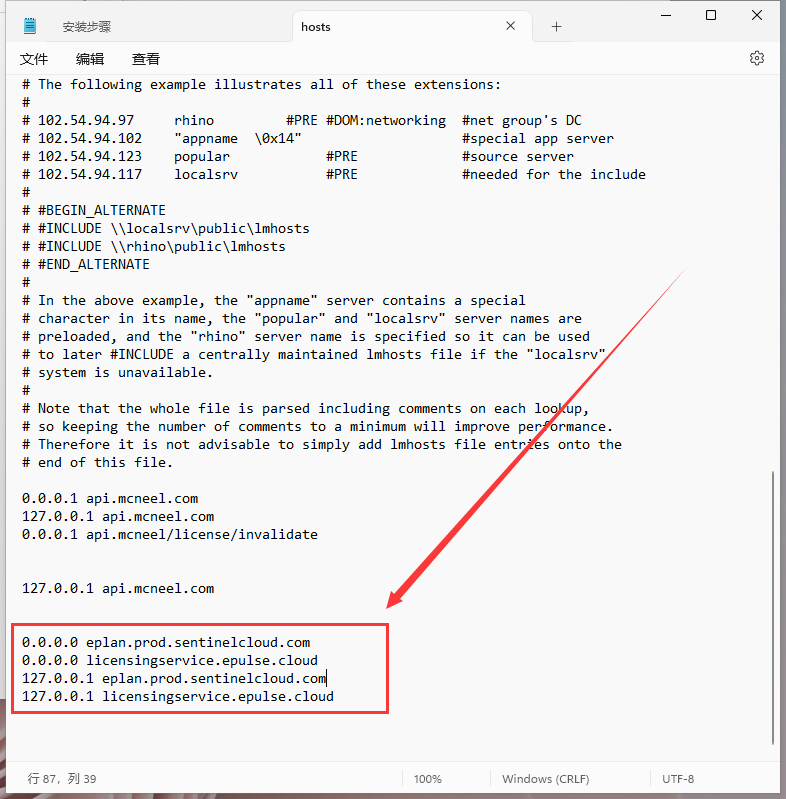Click the 100% zoom level in status bar

click(x=427, y=779)
